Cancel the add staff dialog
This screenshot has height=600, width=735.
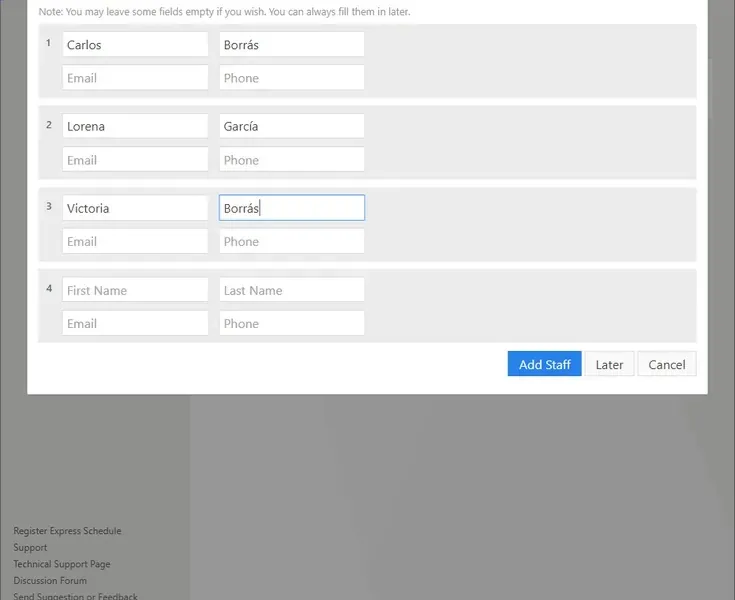click(x=666, y=364)
